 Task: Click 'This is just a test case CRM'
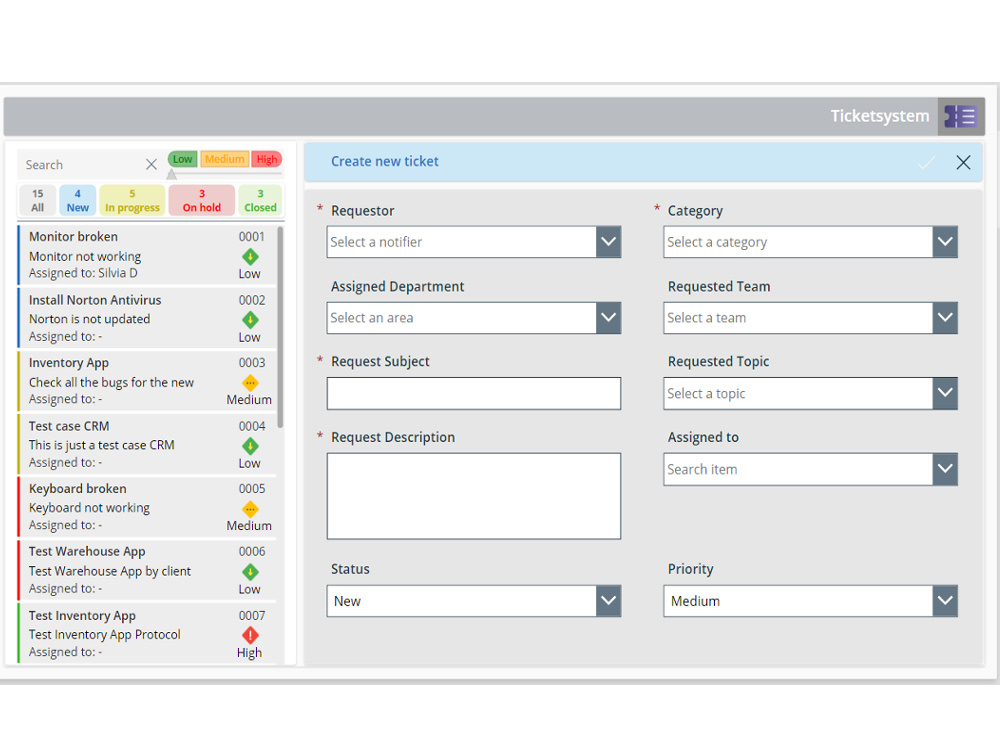101,445
